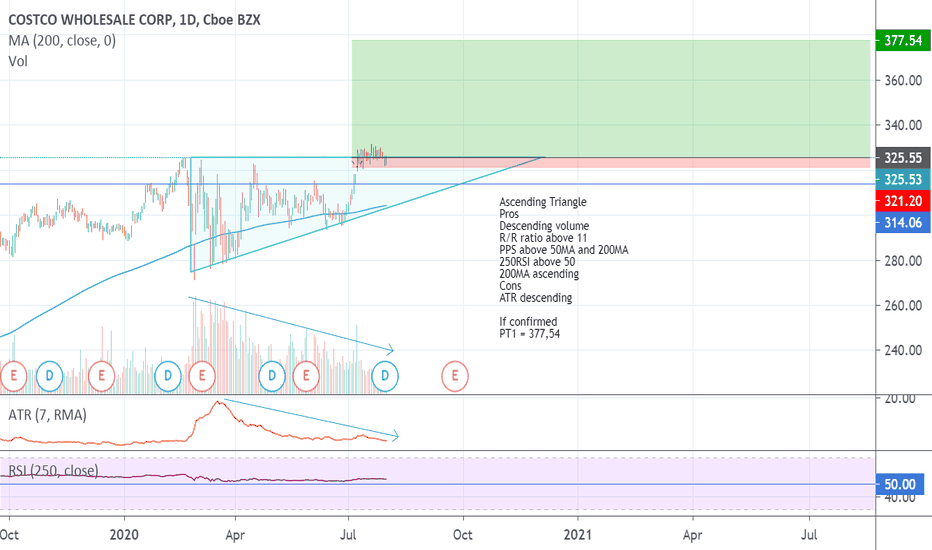This screenshot has height=550, width=932.
Task: Open the earnings E marker under the triangle's left edge
Action: click(202, 376)
